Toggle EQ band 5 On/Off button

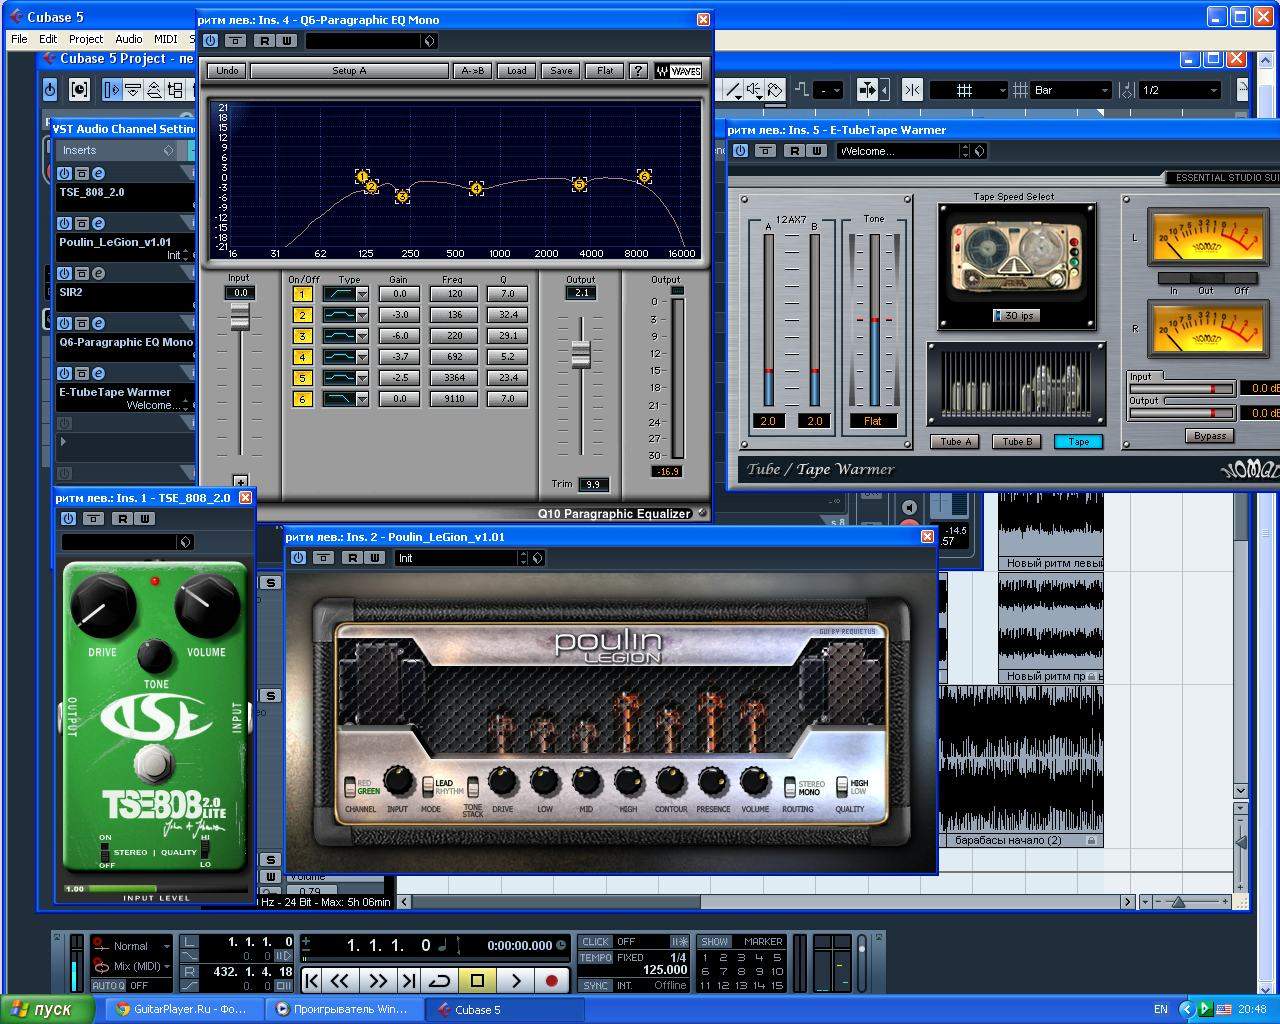pos(302,378)
